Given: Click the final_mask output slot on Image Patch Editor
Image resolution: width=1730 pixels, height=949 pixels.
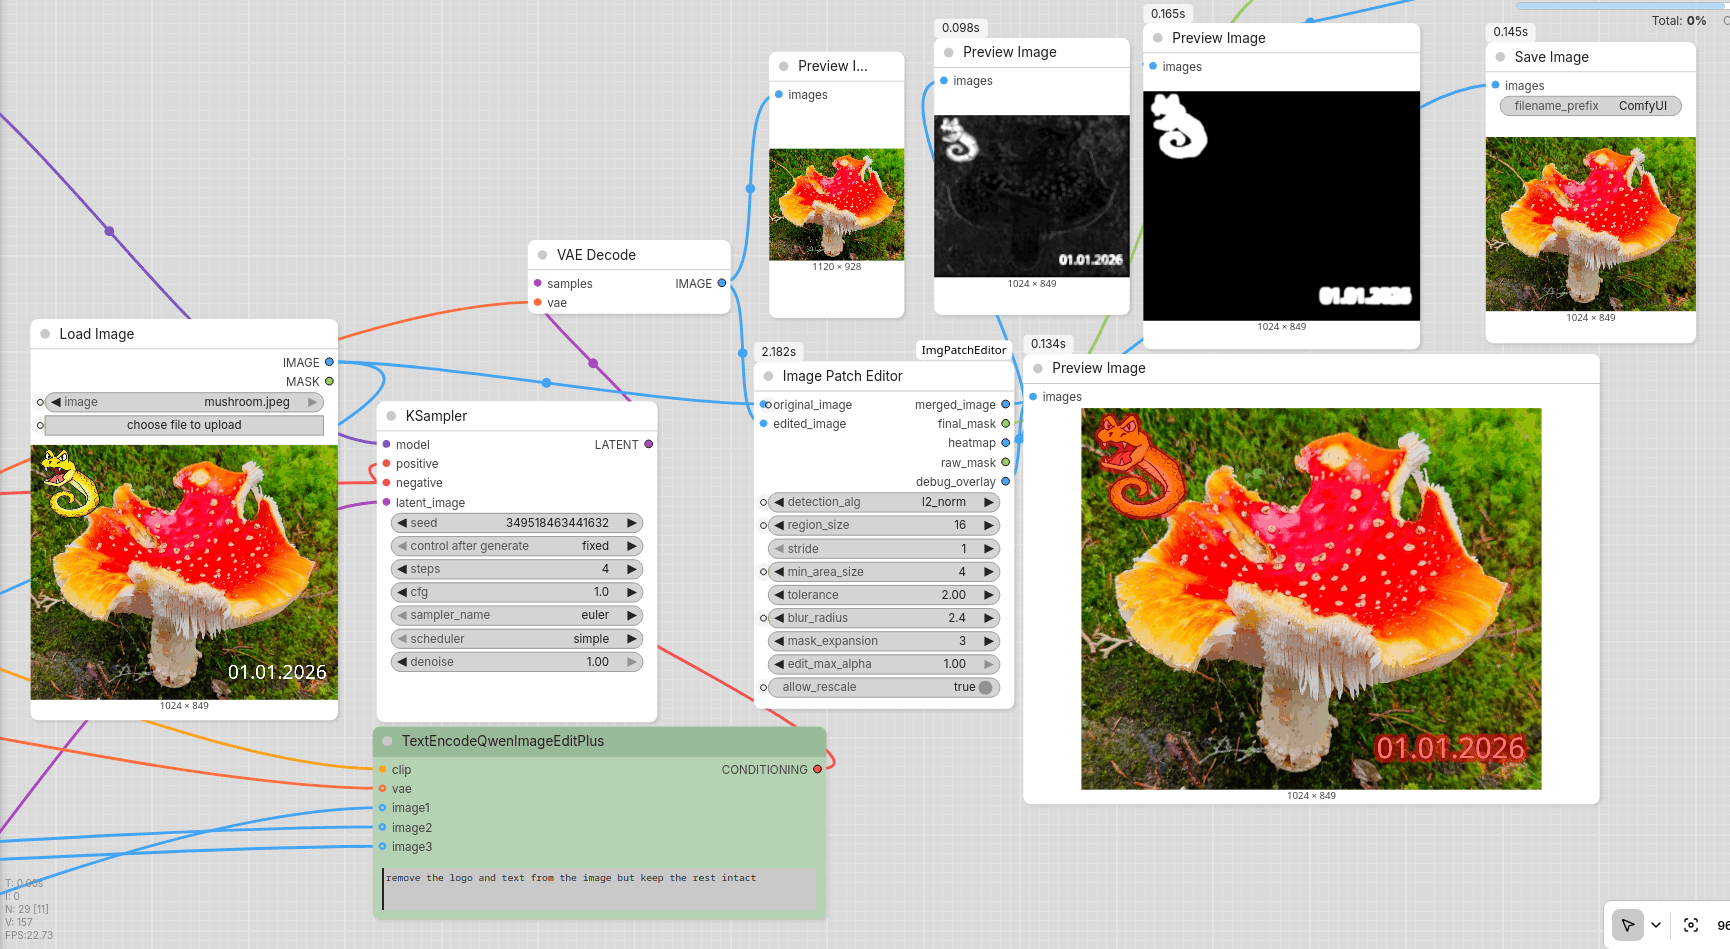Looking at the screenshot, I should click(x=1005, y=423).
